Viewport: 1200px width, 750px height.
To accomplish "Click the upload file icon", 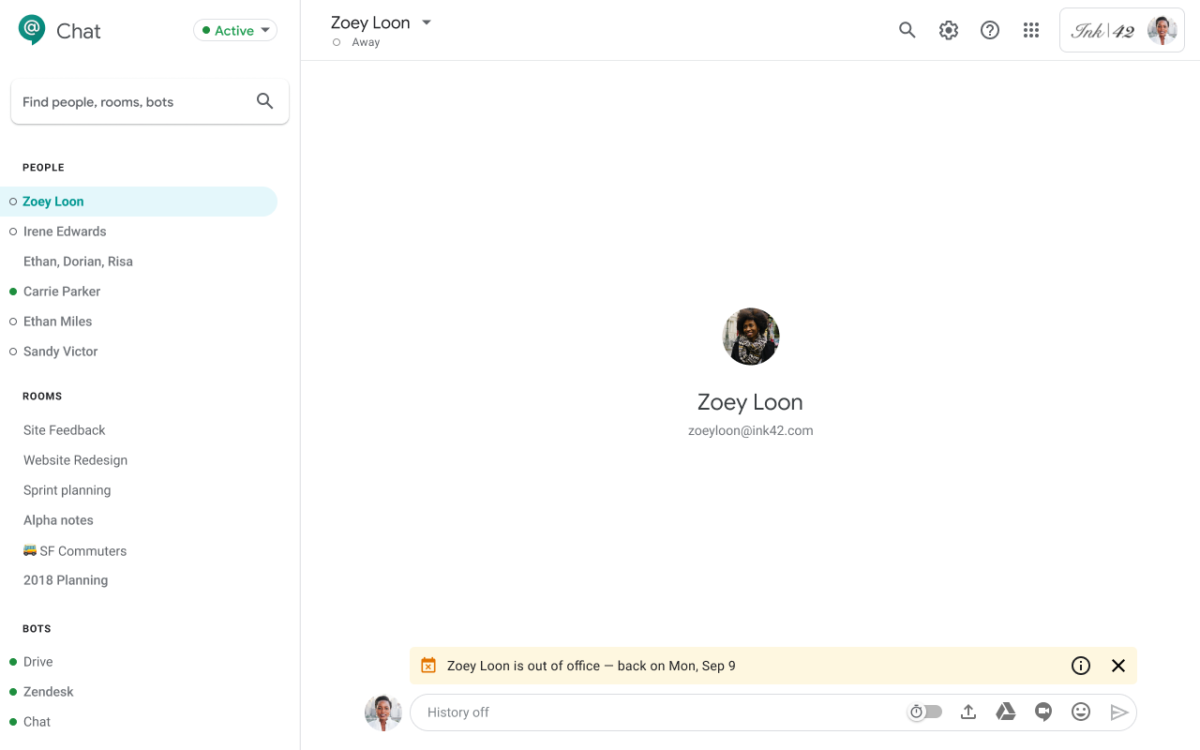I will click(968, 712).
